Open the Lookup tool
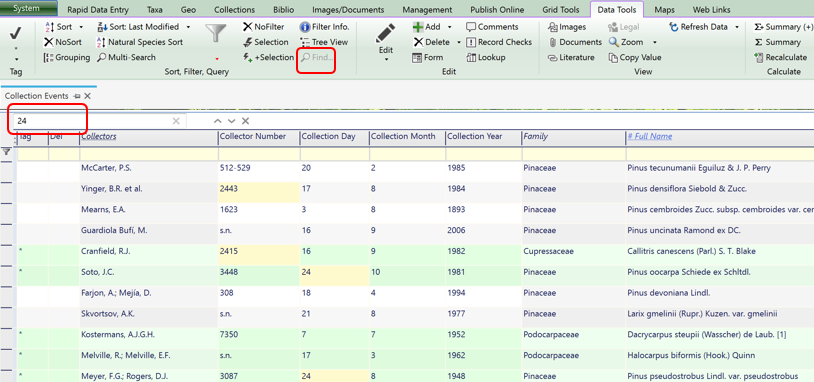 coord(485,58)
